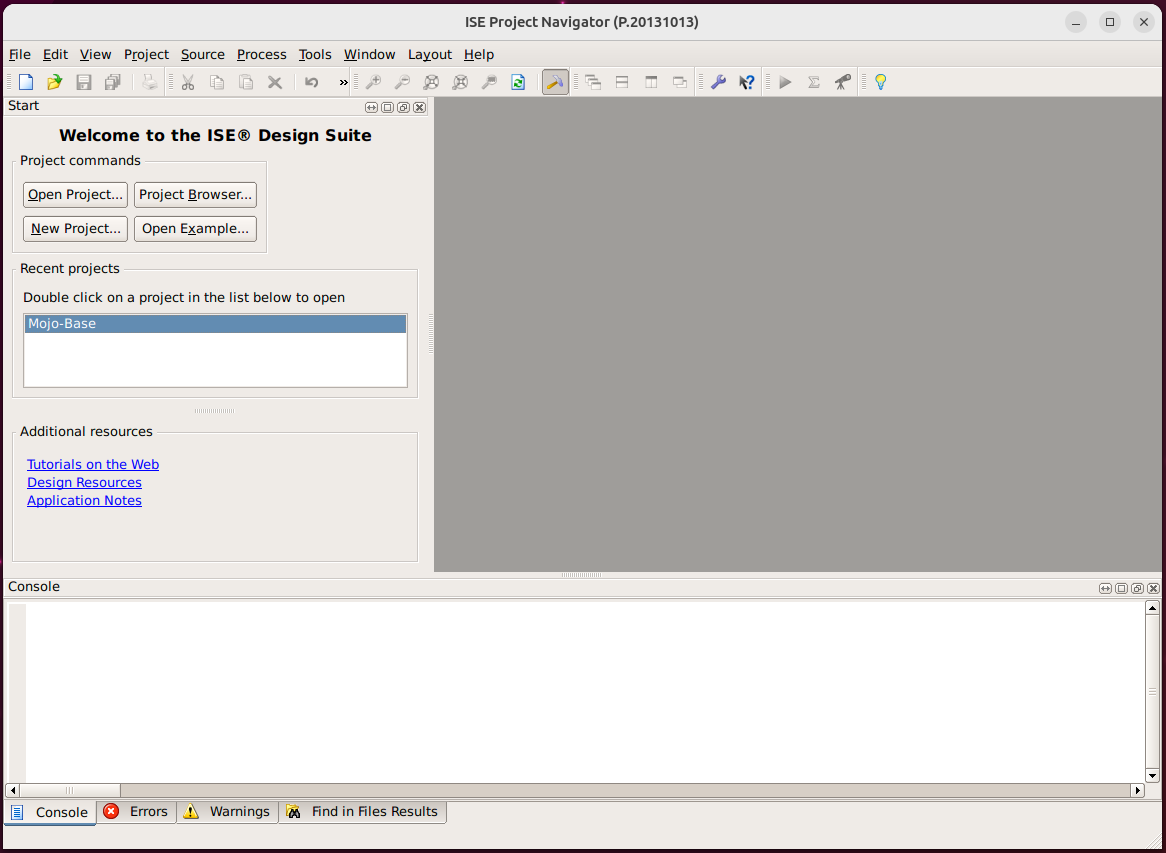This screenshot has height=853, width=1166.
Task: Click the Sigma summary icon
Action: [814, 82]
